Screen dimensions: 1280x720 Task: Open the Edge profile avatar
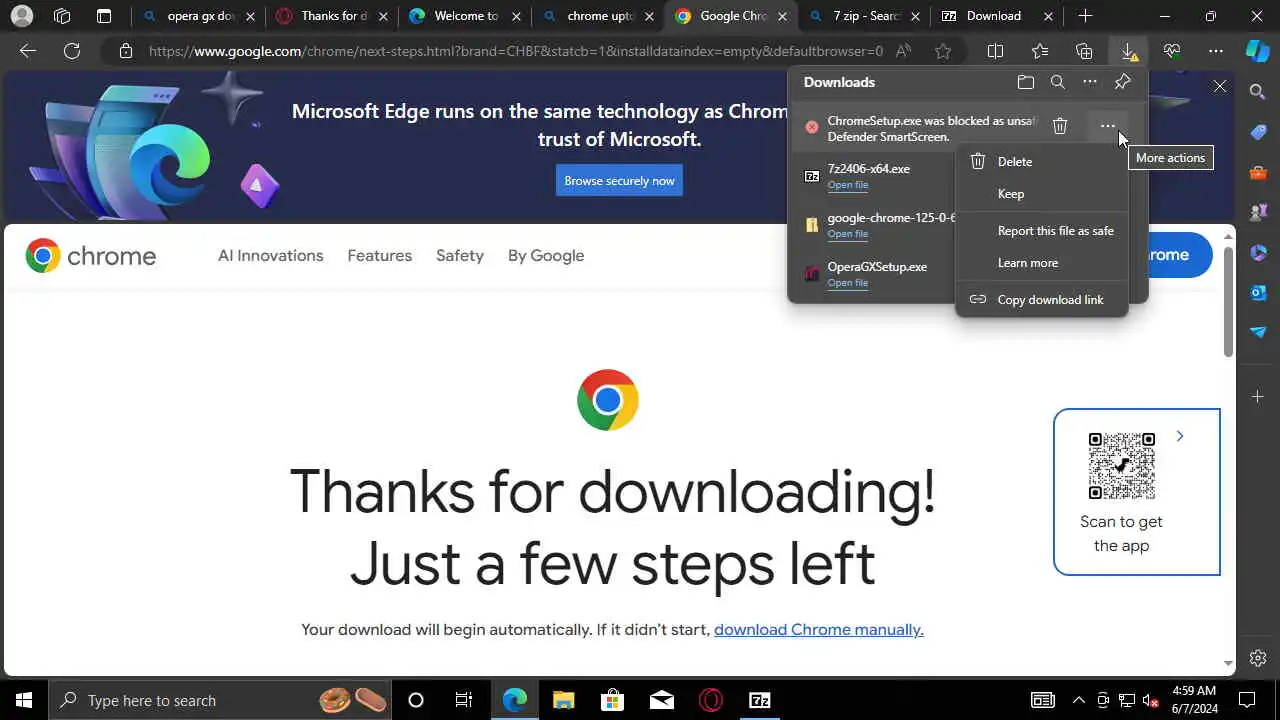(21, 16)
